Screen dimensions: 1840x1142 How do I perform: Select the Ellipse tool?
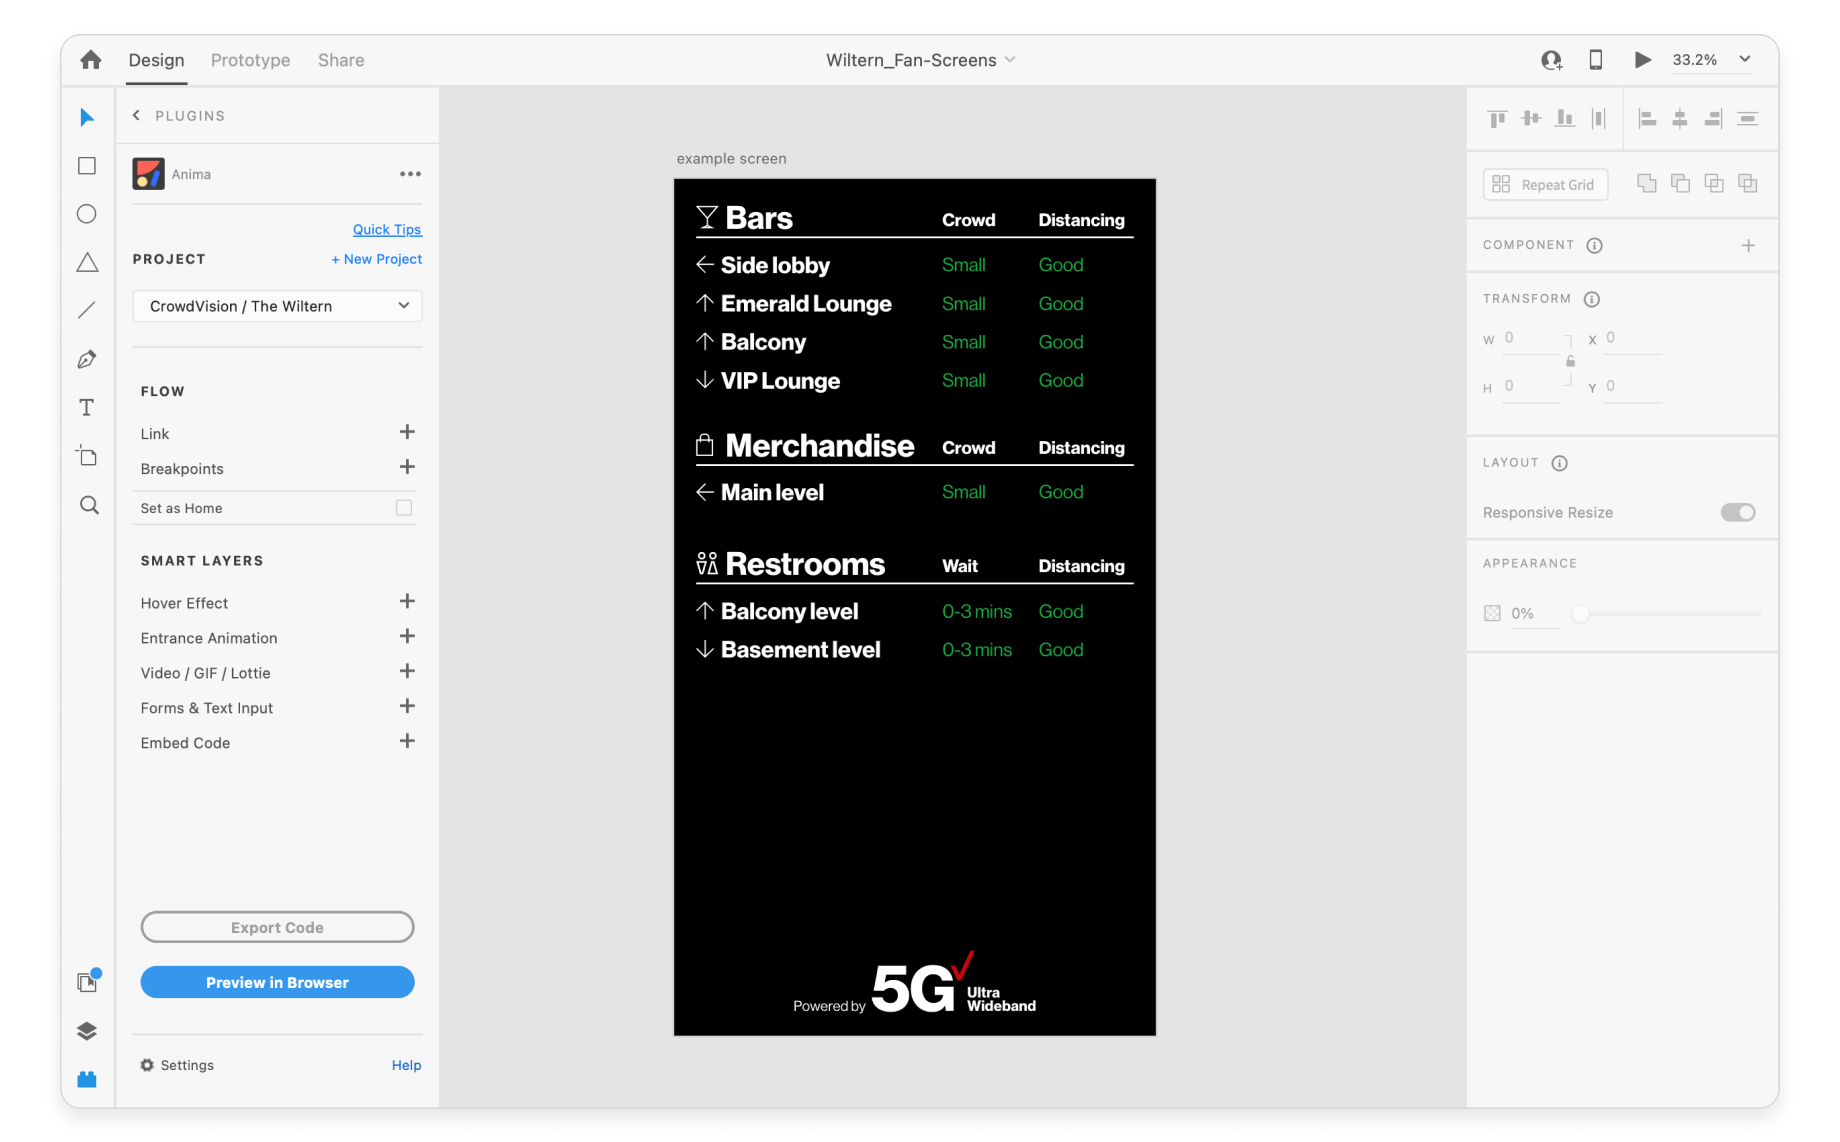click(x=87, y=214)
